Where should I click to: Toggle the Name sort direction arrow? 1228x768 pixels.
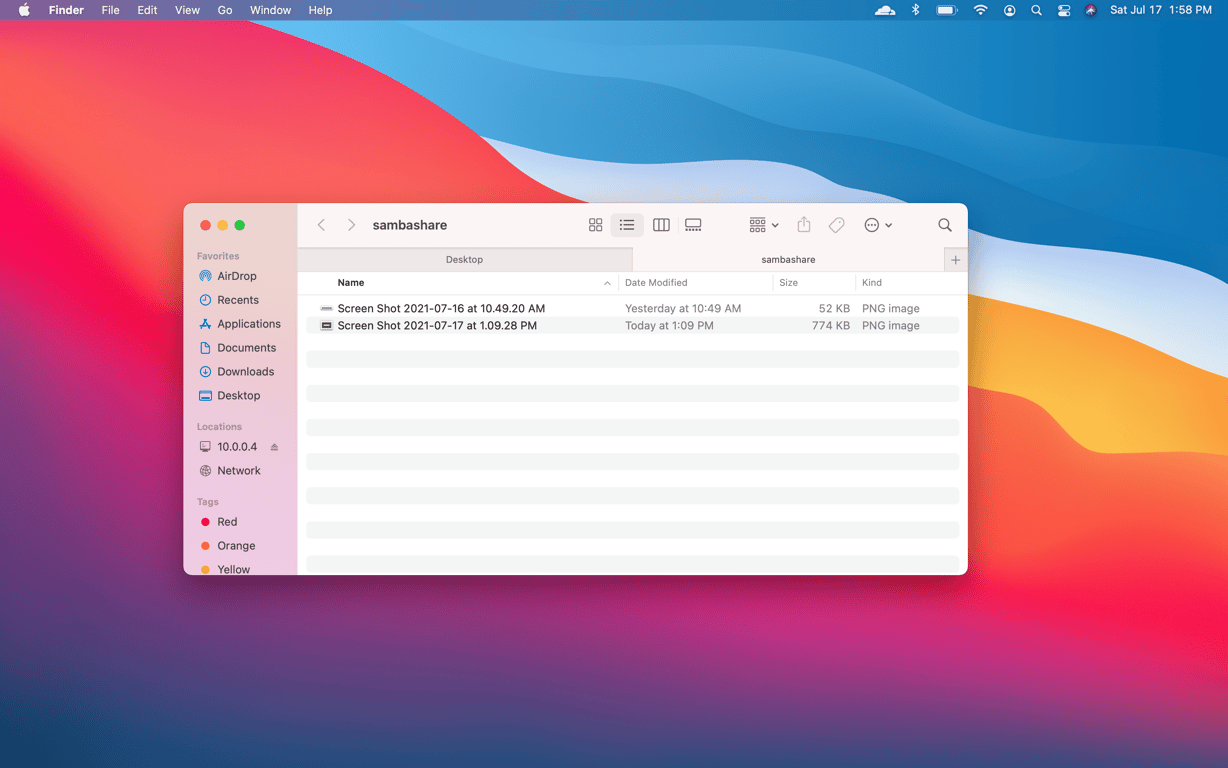[x=607, y=284]
